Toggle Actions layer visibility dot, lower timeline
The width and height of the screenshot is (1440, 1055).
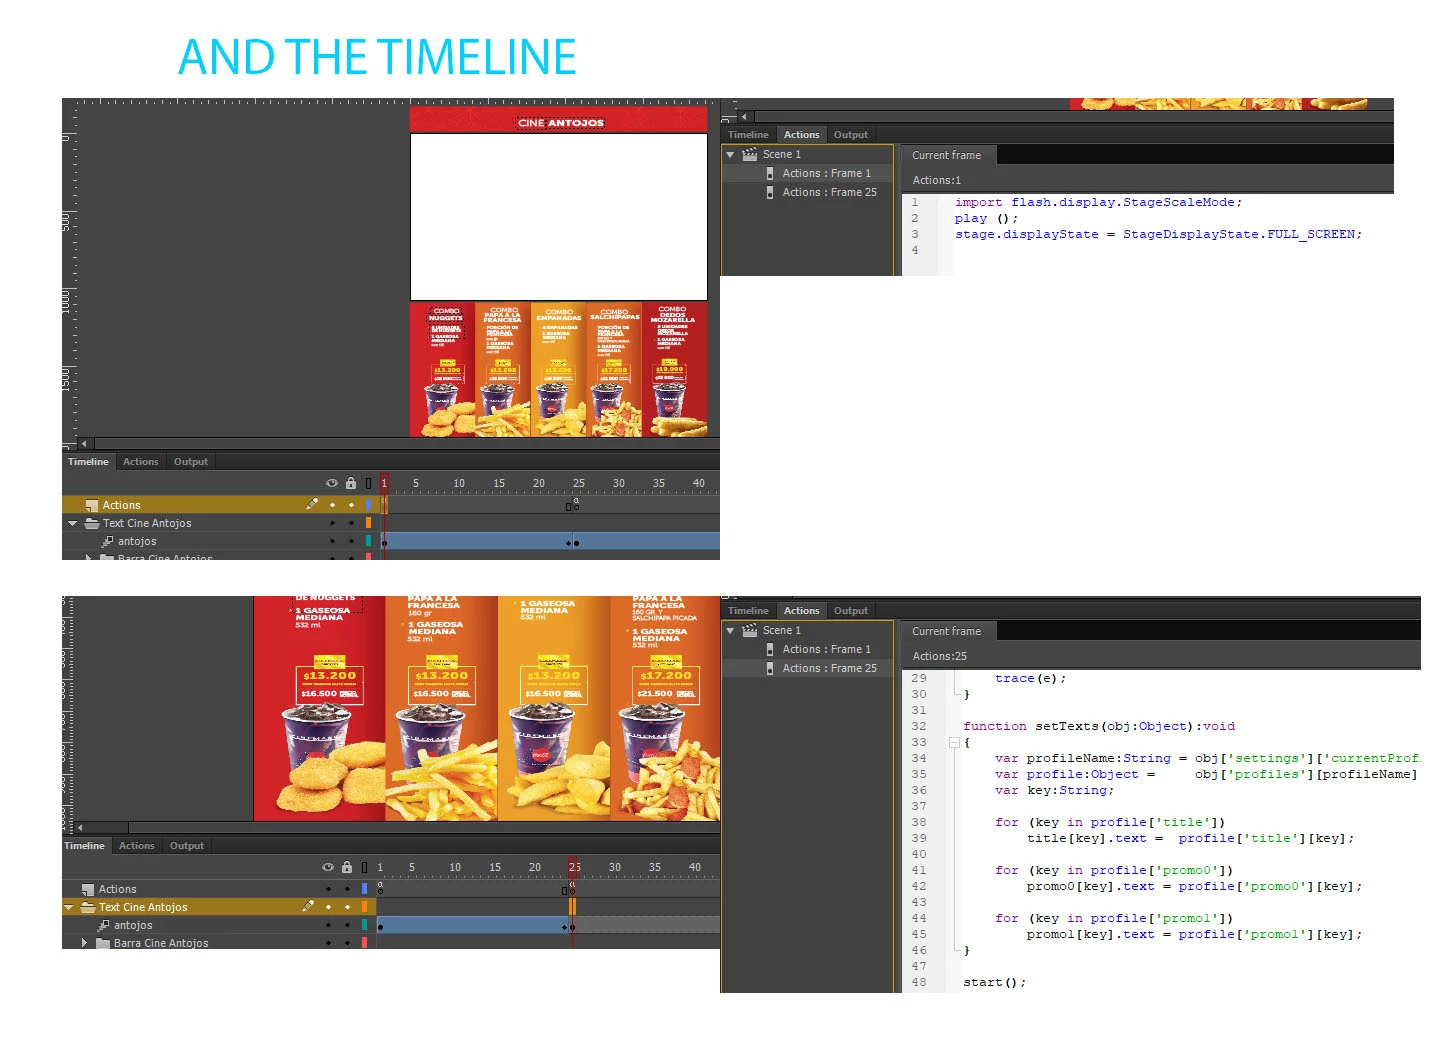click(329, 889)
